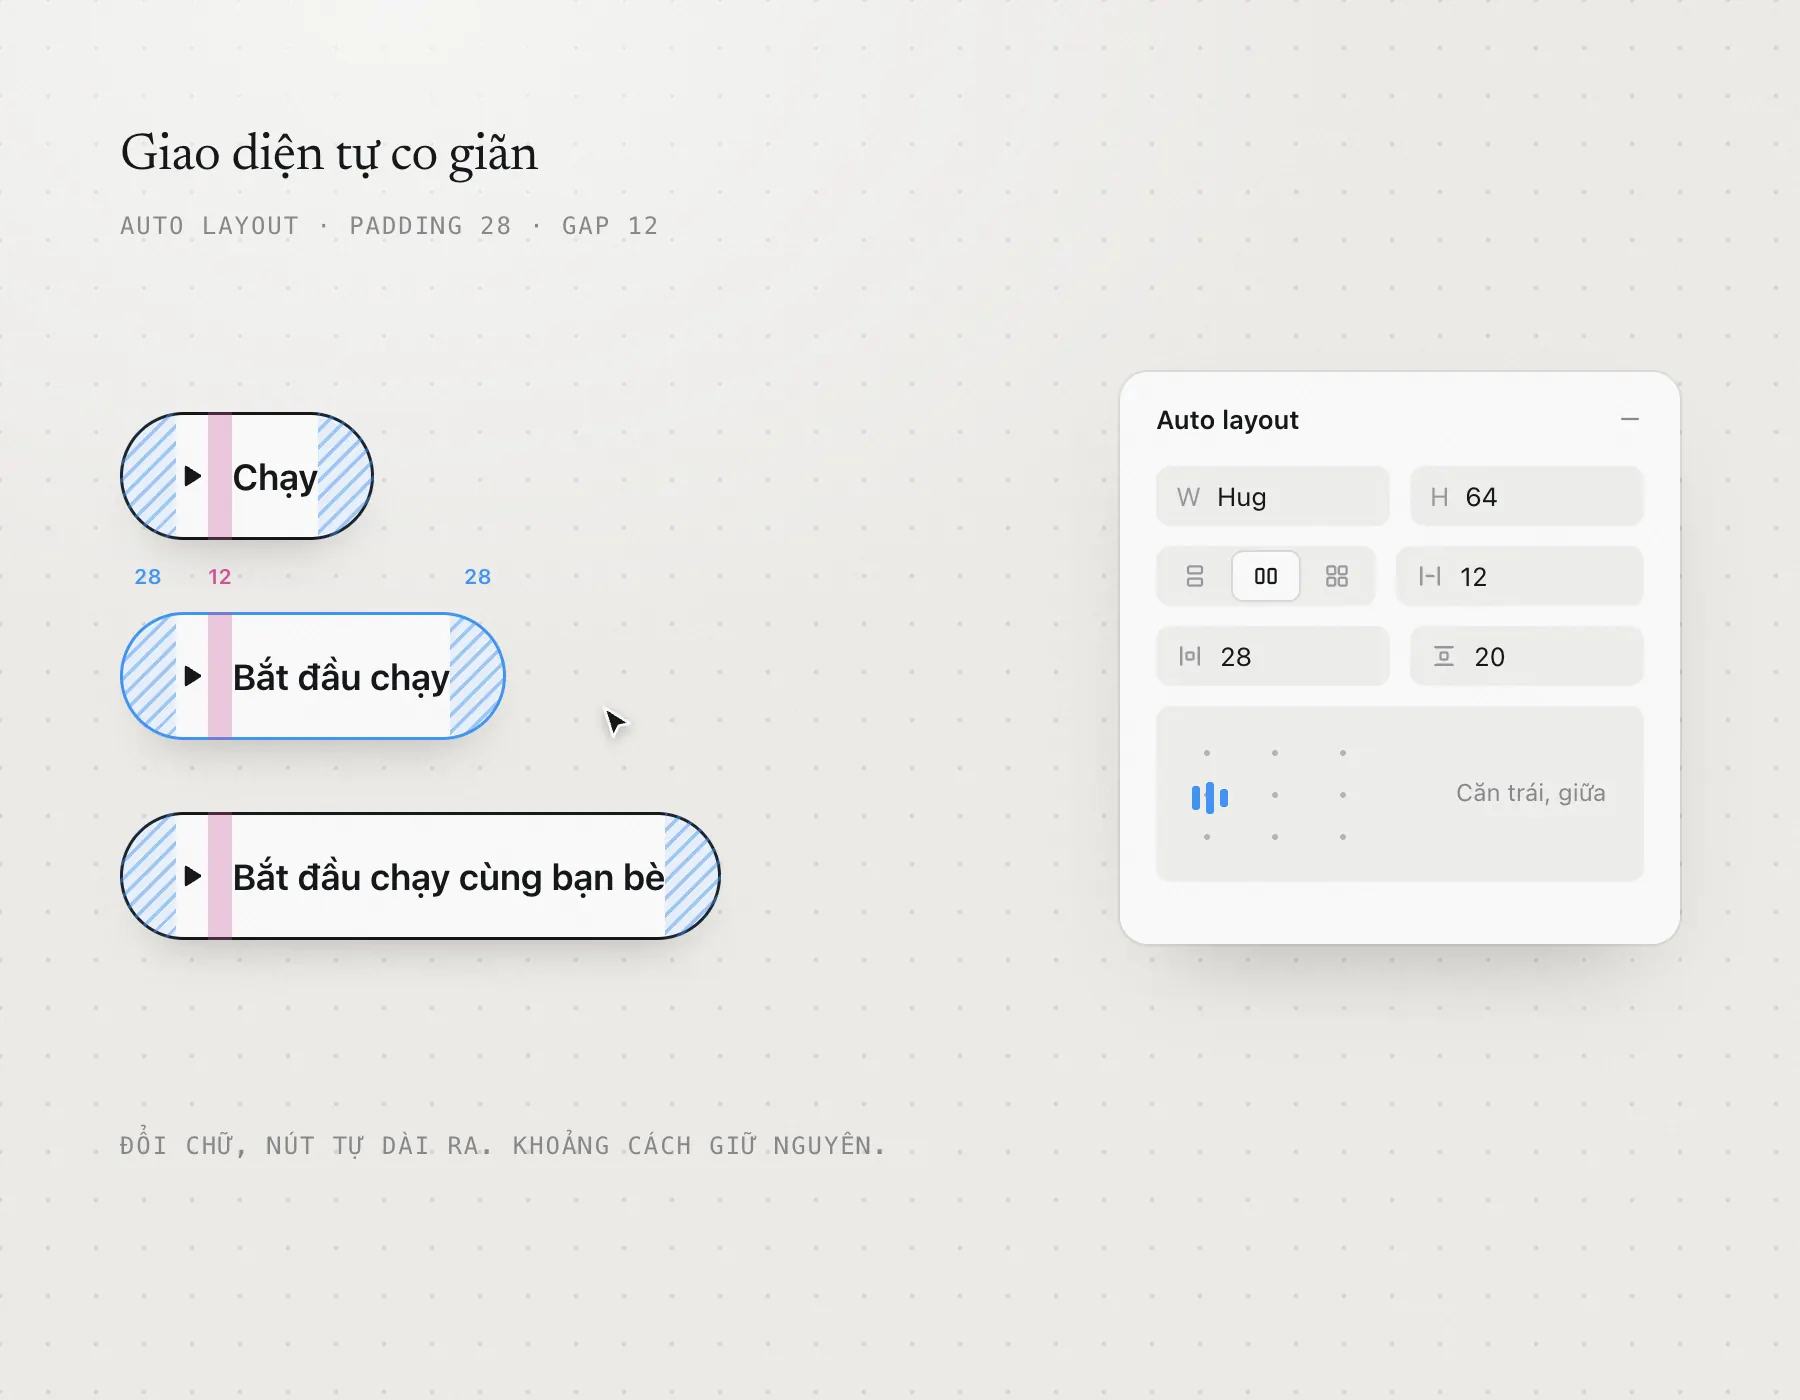Set alignment to bottom center dot

click(x=1275, y=837)
